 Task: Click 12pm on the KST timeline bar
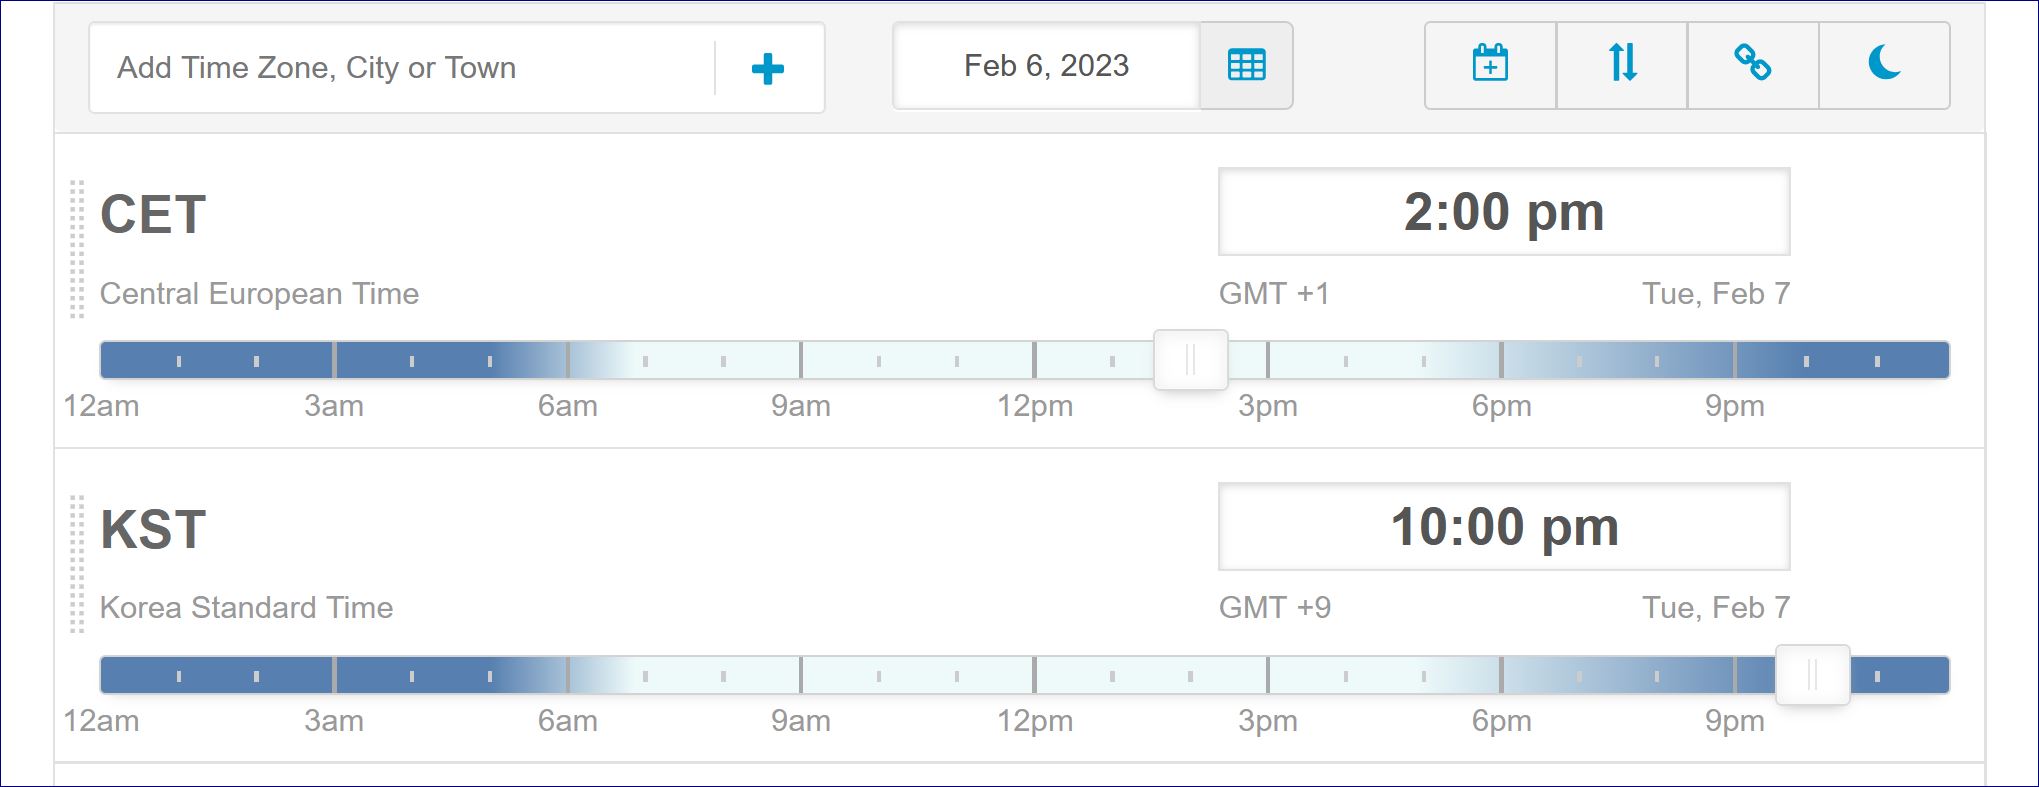[1035, 675]
